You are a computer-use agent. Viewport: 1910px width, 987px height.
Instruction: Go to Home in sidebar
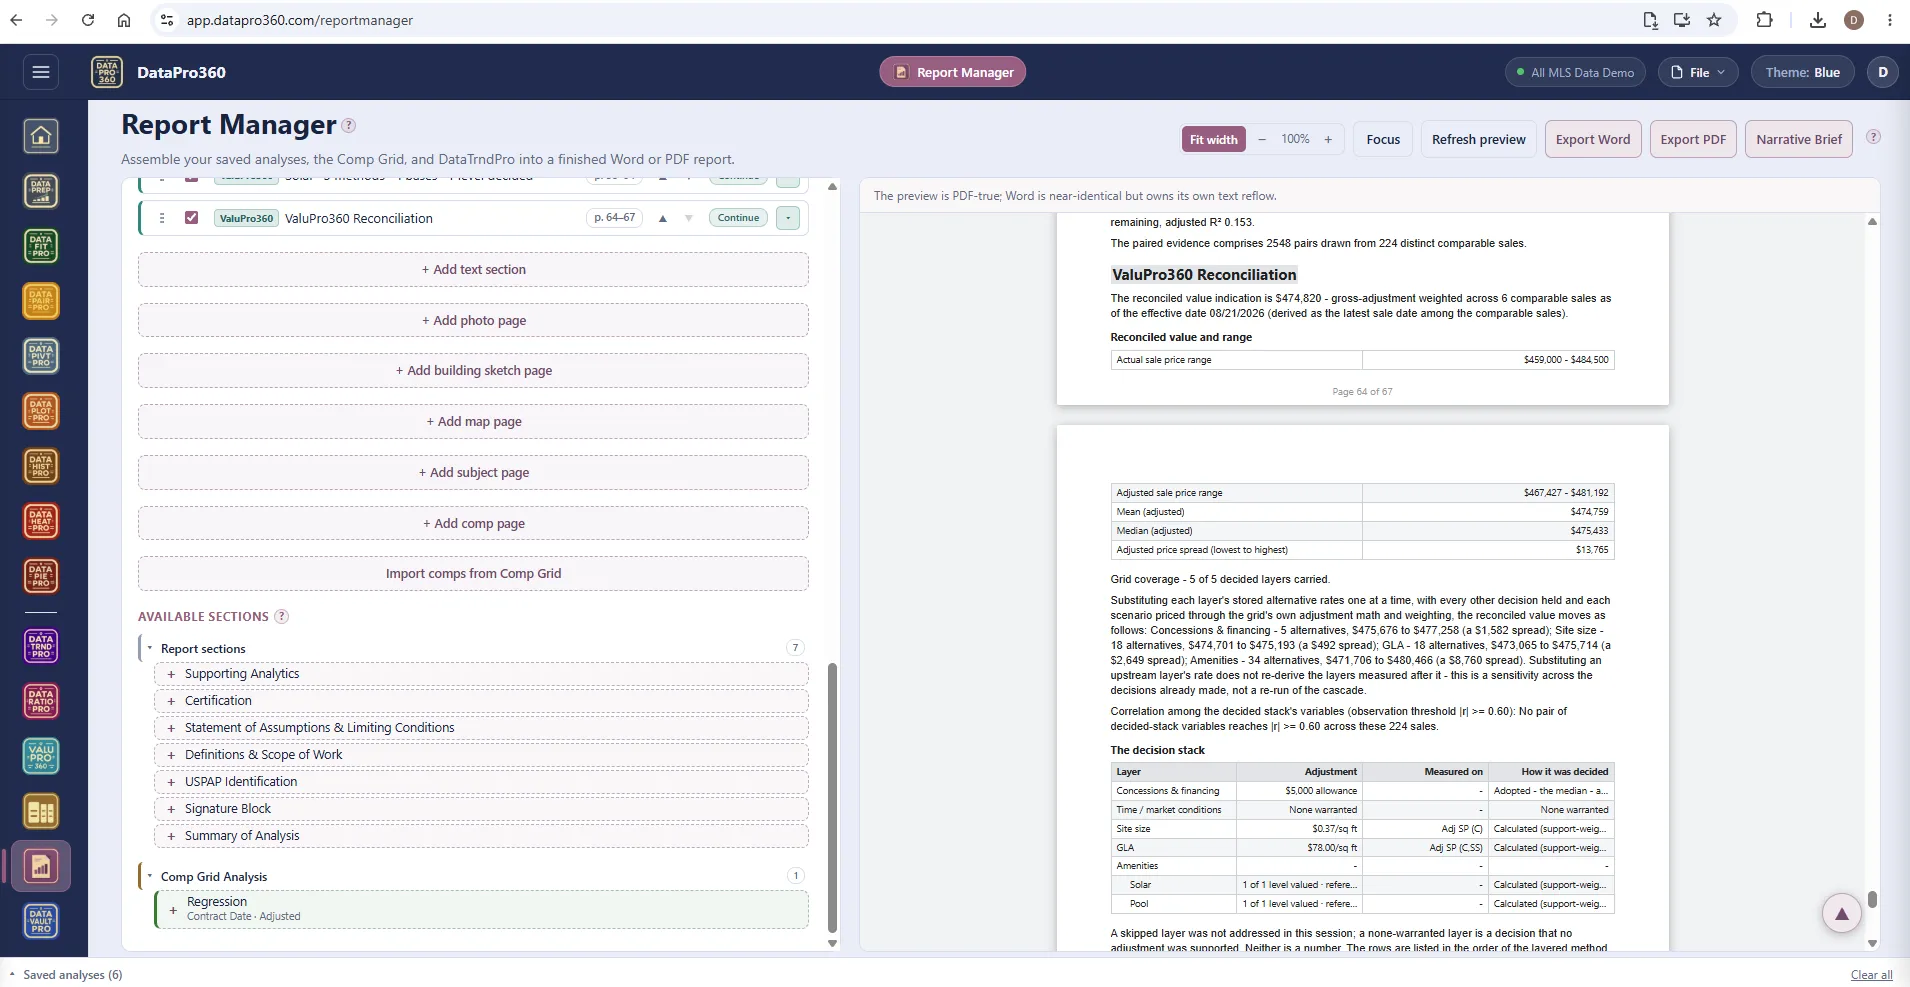tap(41, 136)
